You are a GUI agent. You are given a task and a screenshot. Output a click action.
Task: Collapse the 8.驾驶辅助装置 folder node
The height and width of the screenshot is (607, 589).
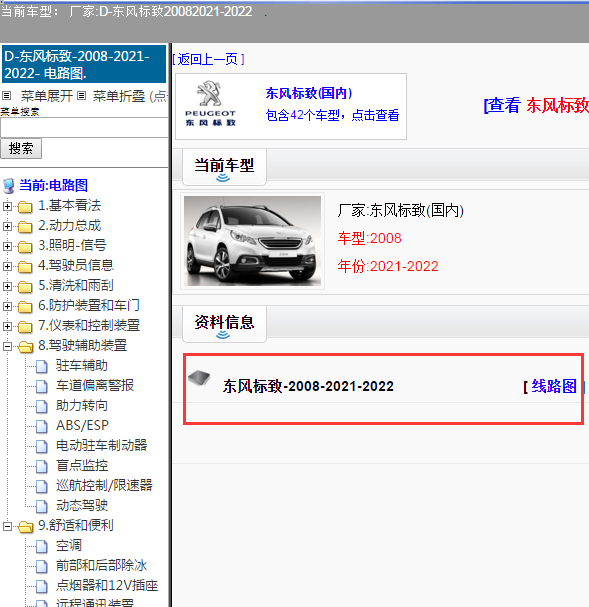click(x=7, y=346)
